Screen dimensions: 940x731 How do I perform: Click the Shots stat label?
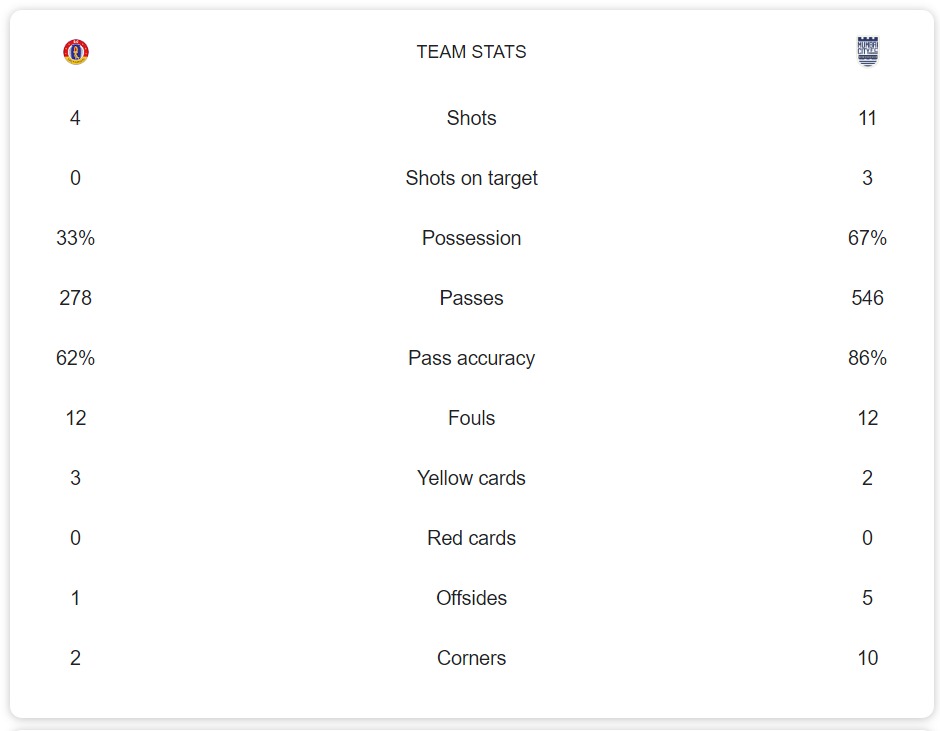pos(471,118)
